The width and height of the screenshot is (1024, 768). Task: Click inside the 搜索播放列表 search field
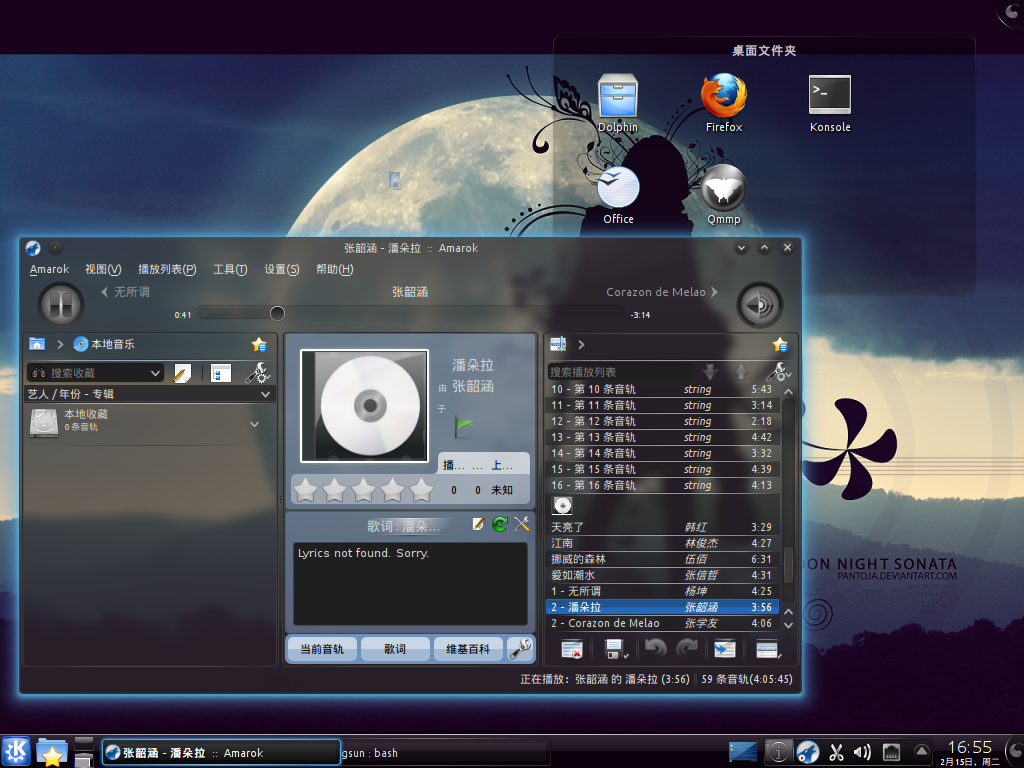(x=620, y=372)
